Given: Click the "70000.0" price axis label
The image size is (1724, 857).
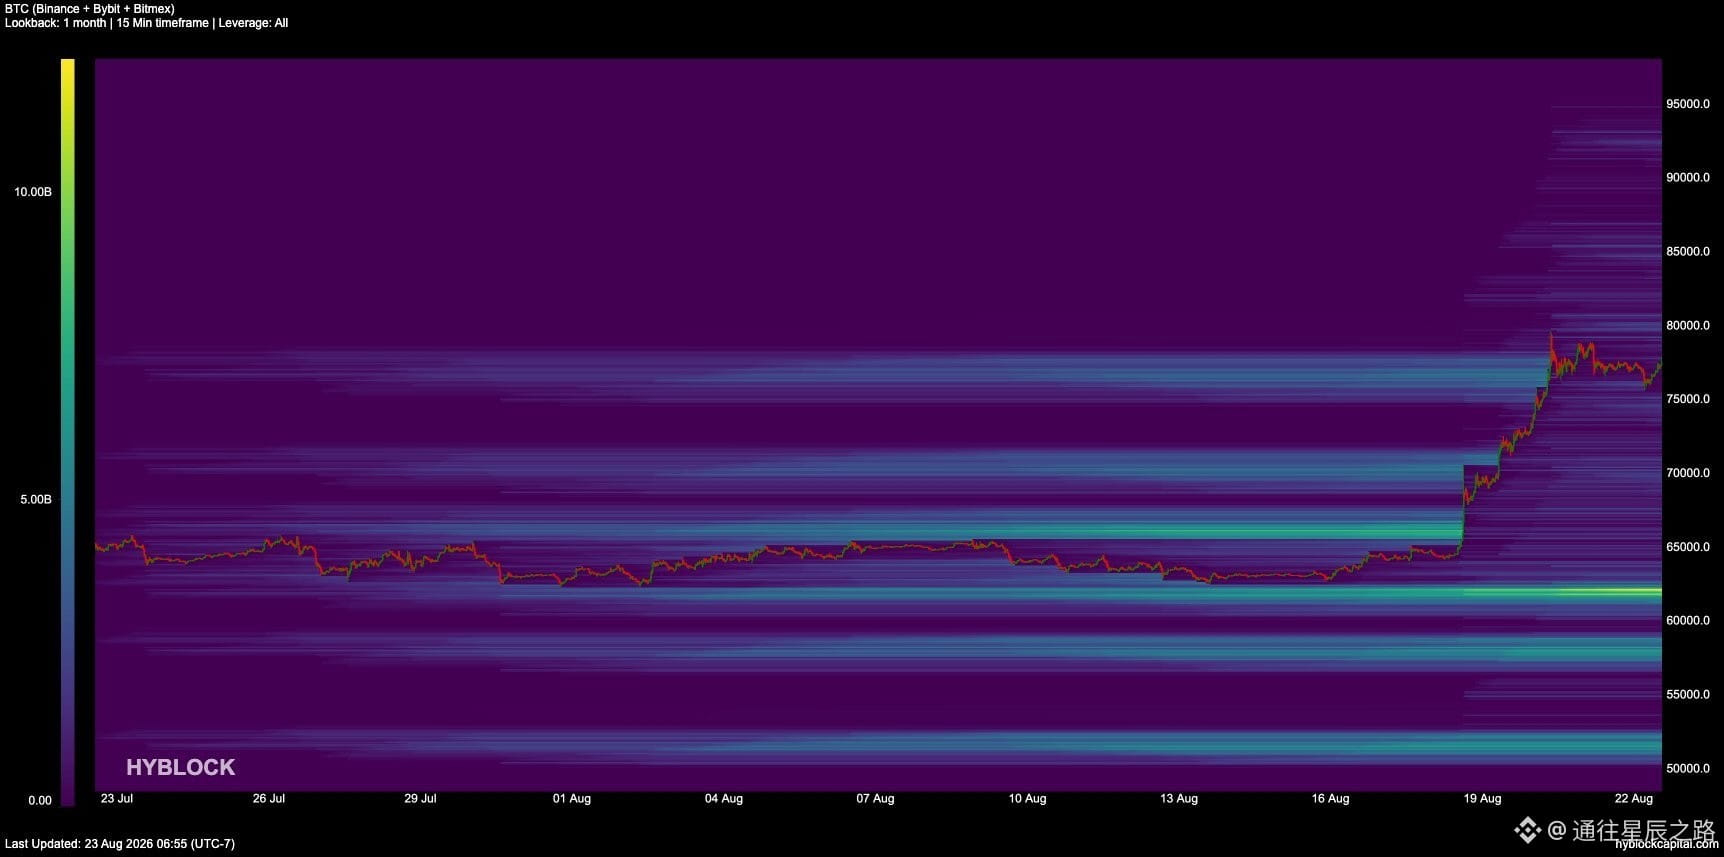Looking at the screenshot, I should [1688, 473].
